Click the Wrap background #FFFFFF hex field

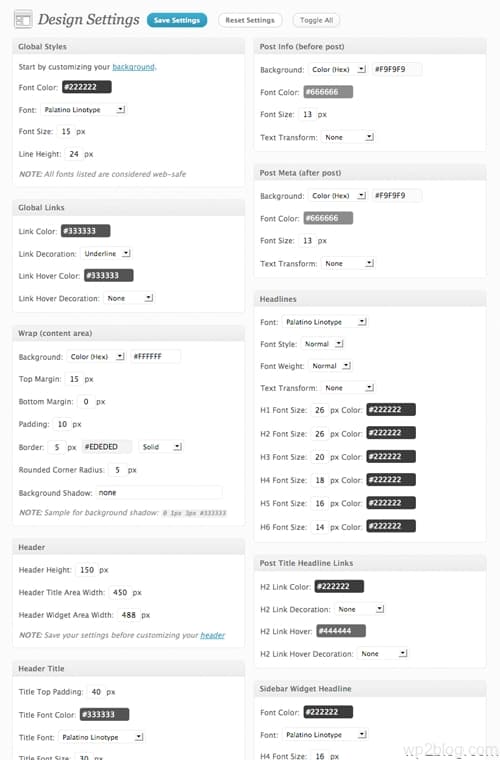[156, 357]
